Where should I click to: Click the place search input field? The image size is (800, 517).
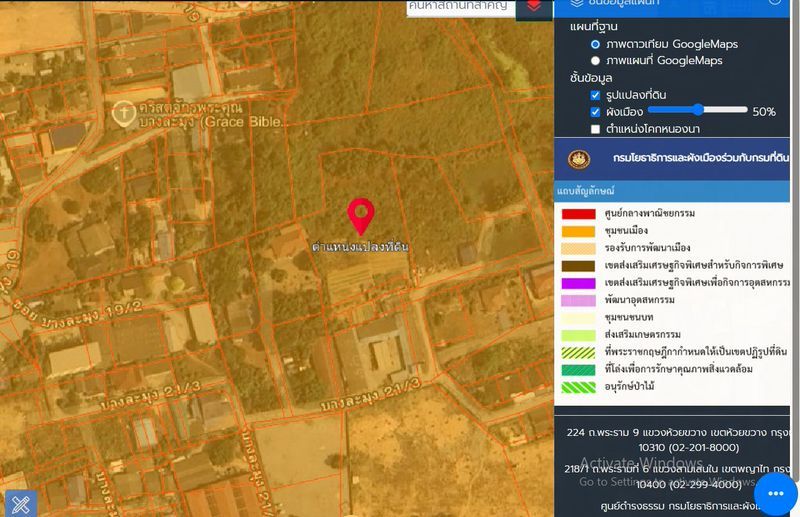[x=460, y=7]
